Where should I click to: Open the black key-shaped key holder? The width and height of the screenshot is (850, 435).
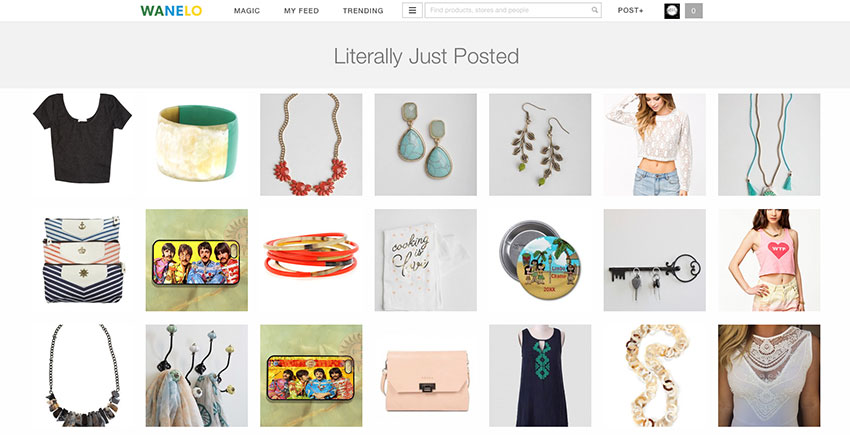point(655,260)
